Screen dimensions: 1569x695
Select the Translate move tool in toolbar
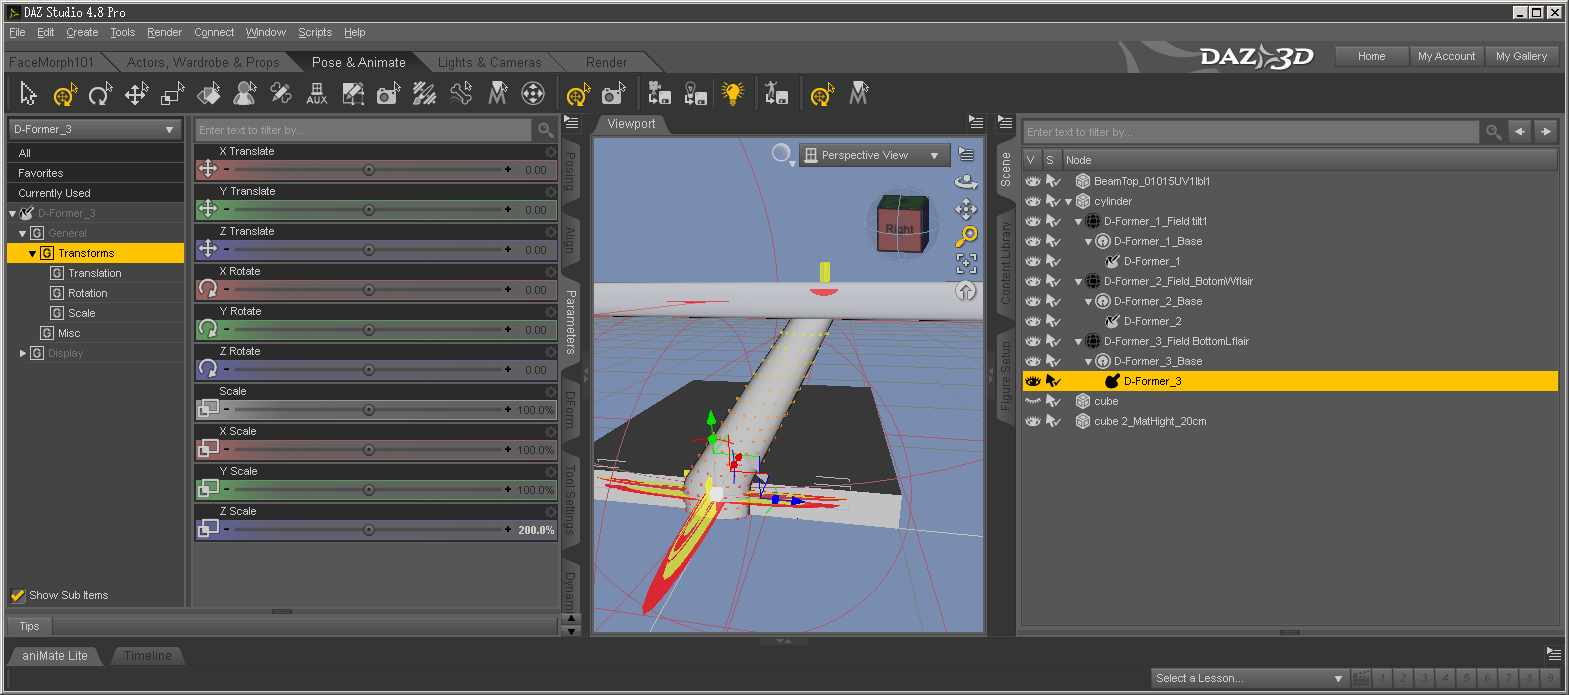(136, 94)
